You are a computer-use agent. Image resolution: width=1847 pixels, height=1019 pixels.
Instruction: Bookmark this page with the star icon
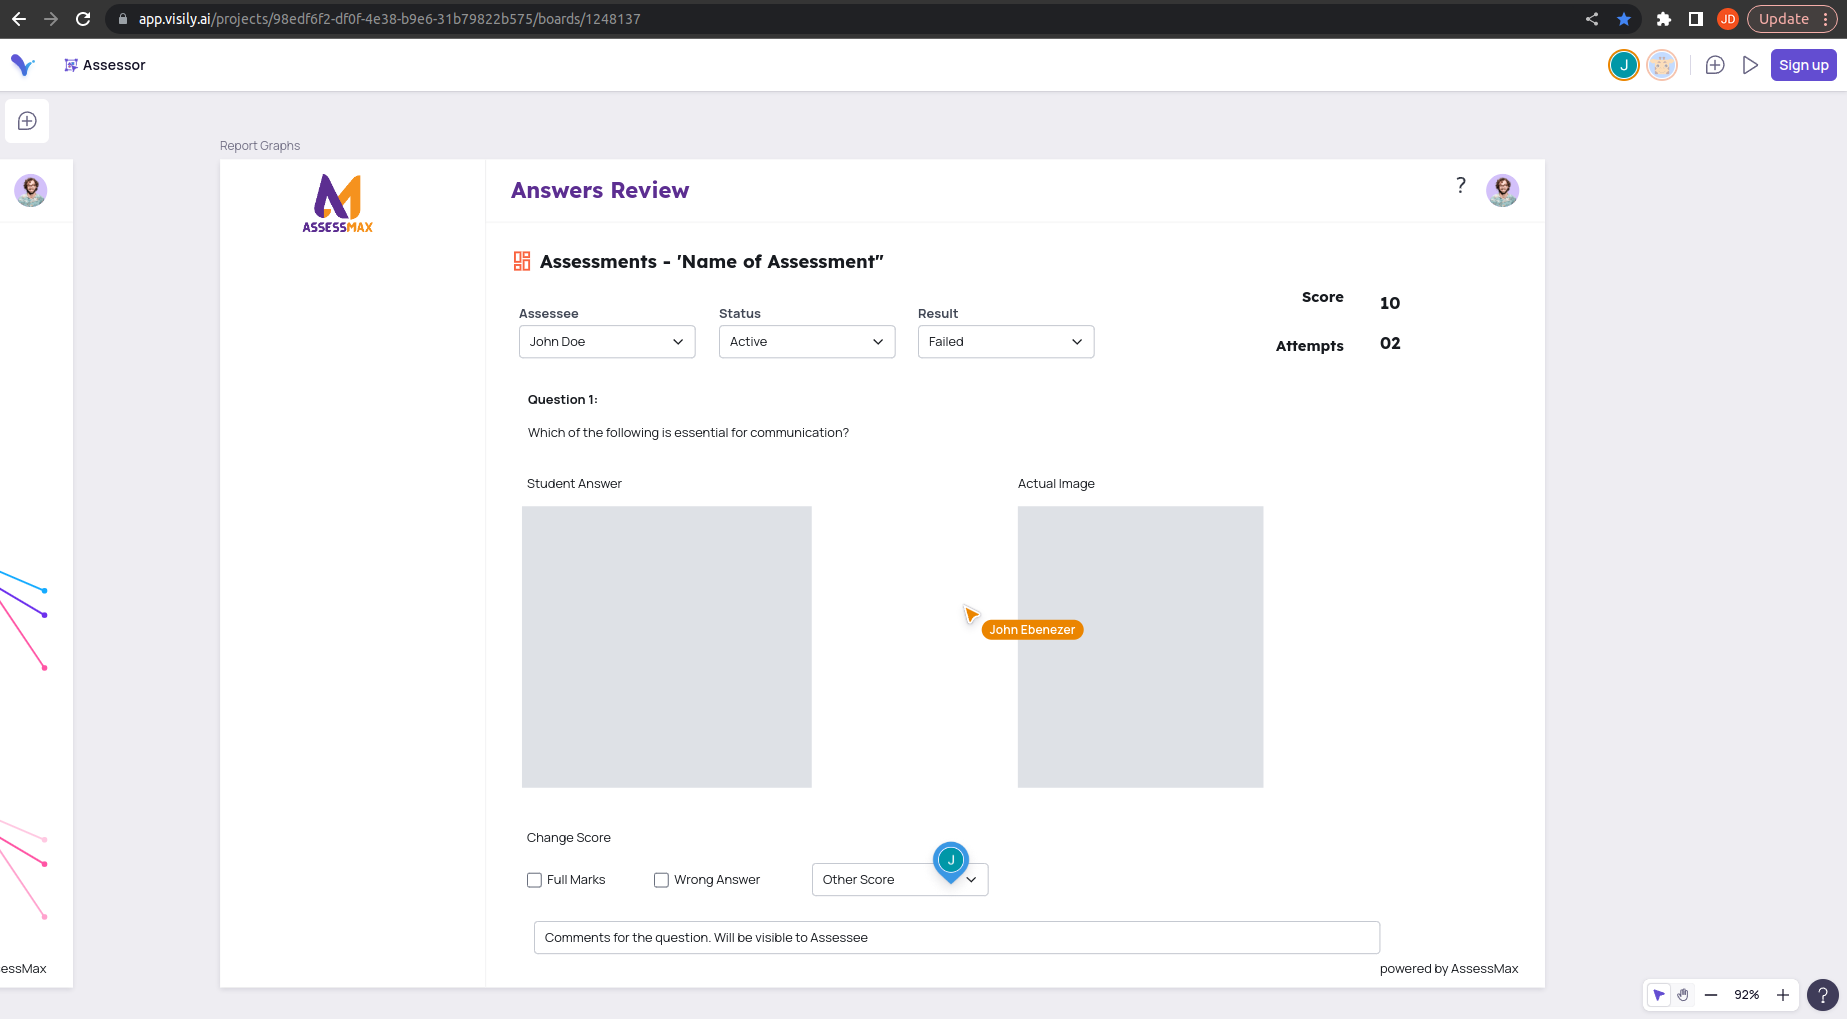(1624, 19)
